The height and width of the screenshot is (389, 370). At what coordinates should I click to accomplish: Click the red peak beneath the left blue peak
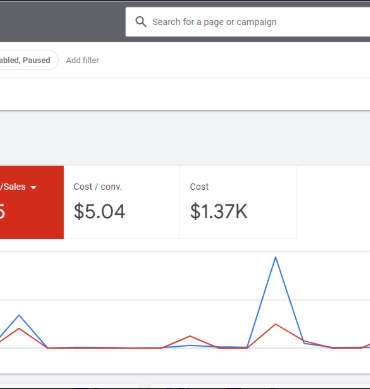19,329
